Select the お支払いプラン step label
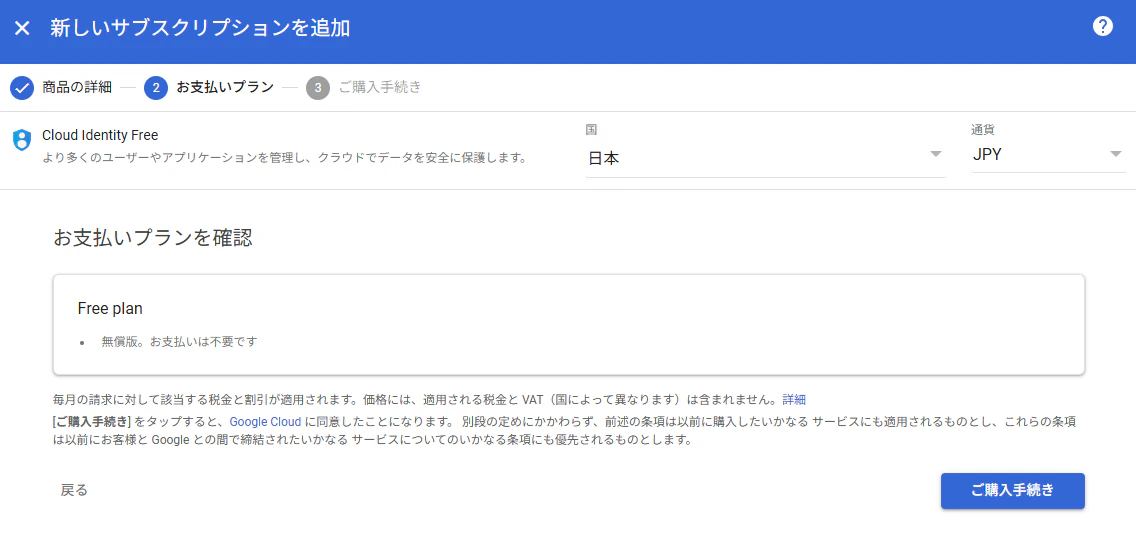Image resolution: width=1136 pixels, height=534 pixels. pyautogui.click(x=225, y=88)
